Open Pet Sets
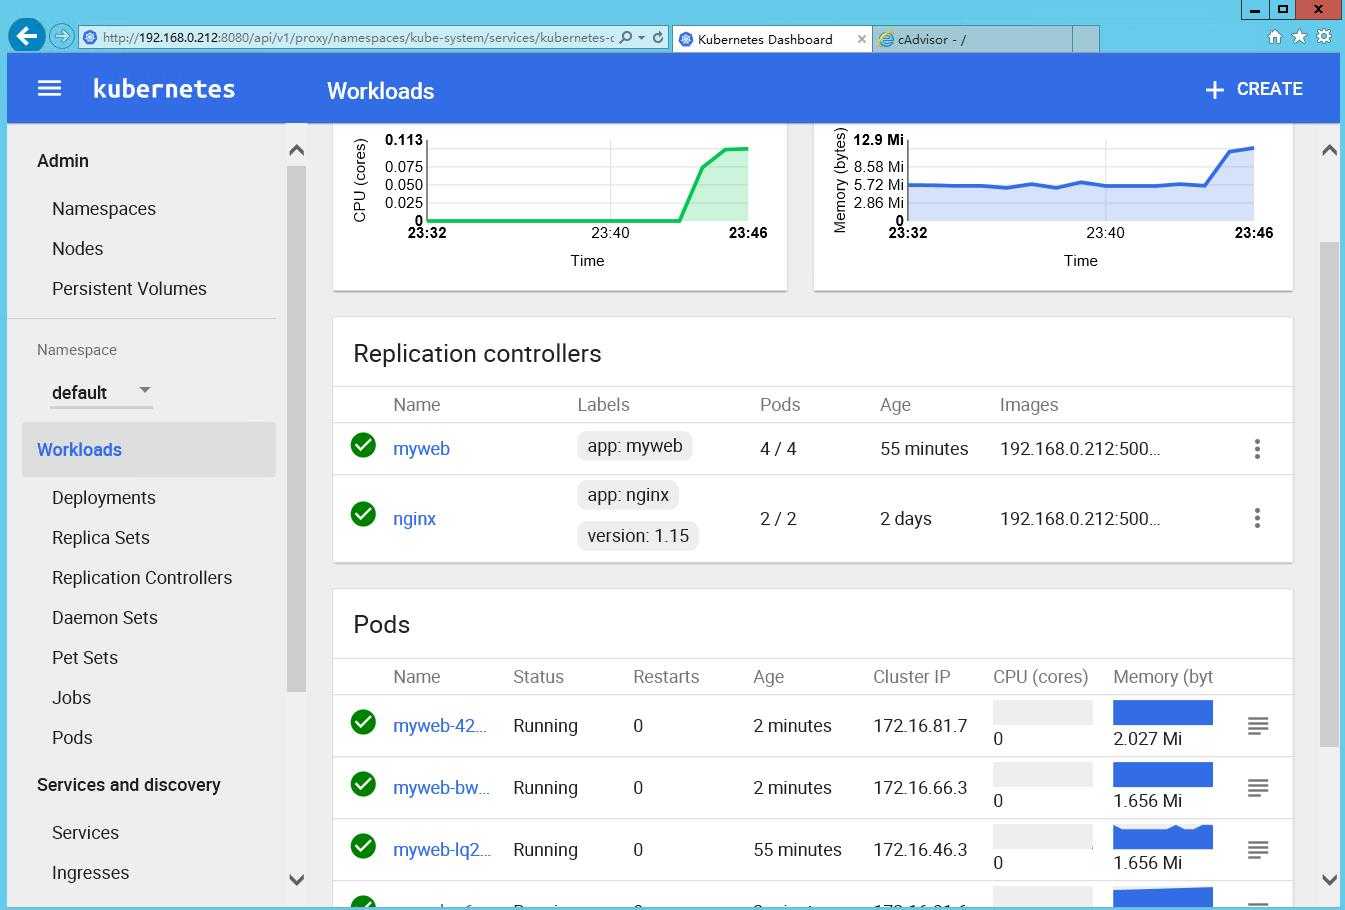Screen dimensions: 1345x910 (x=85, y=658)
